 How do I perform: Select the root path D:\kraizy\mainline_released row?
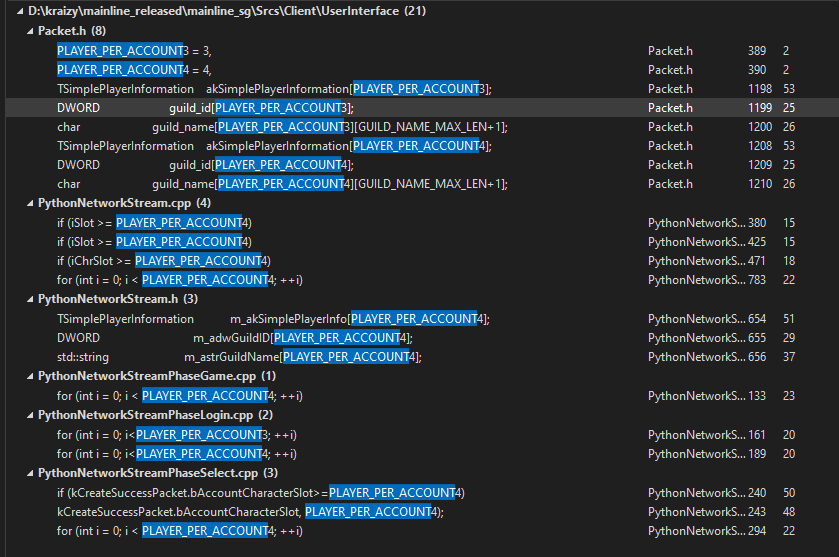point(227,11)
